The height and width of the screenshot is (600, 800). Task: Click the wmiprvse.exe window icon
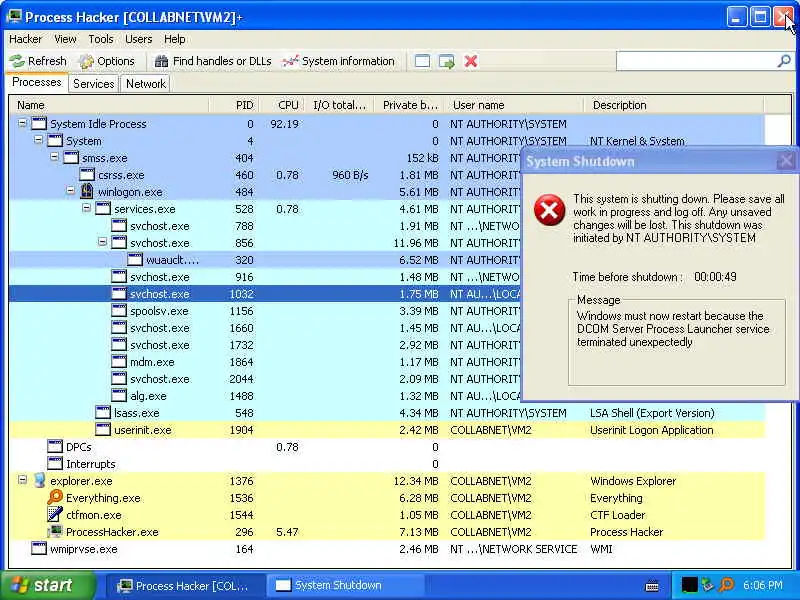[39, 548]
